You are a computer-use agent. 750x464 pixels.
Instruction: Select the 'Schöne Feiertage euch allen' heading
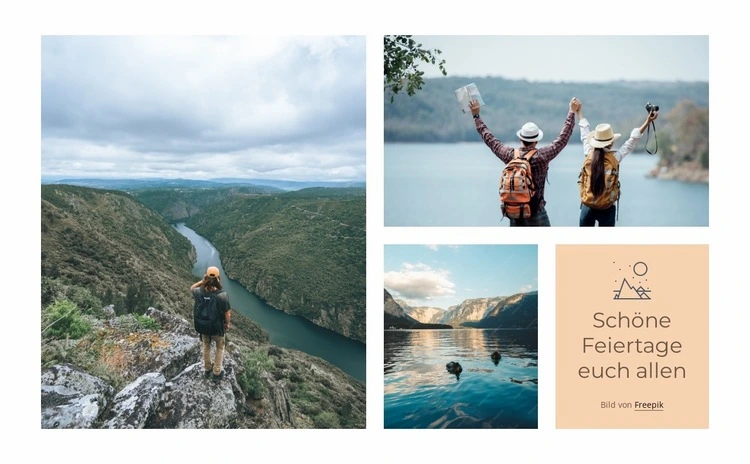[x=632, y=345]
